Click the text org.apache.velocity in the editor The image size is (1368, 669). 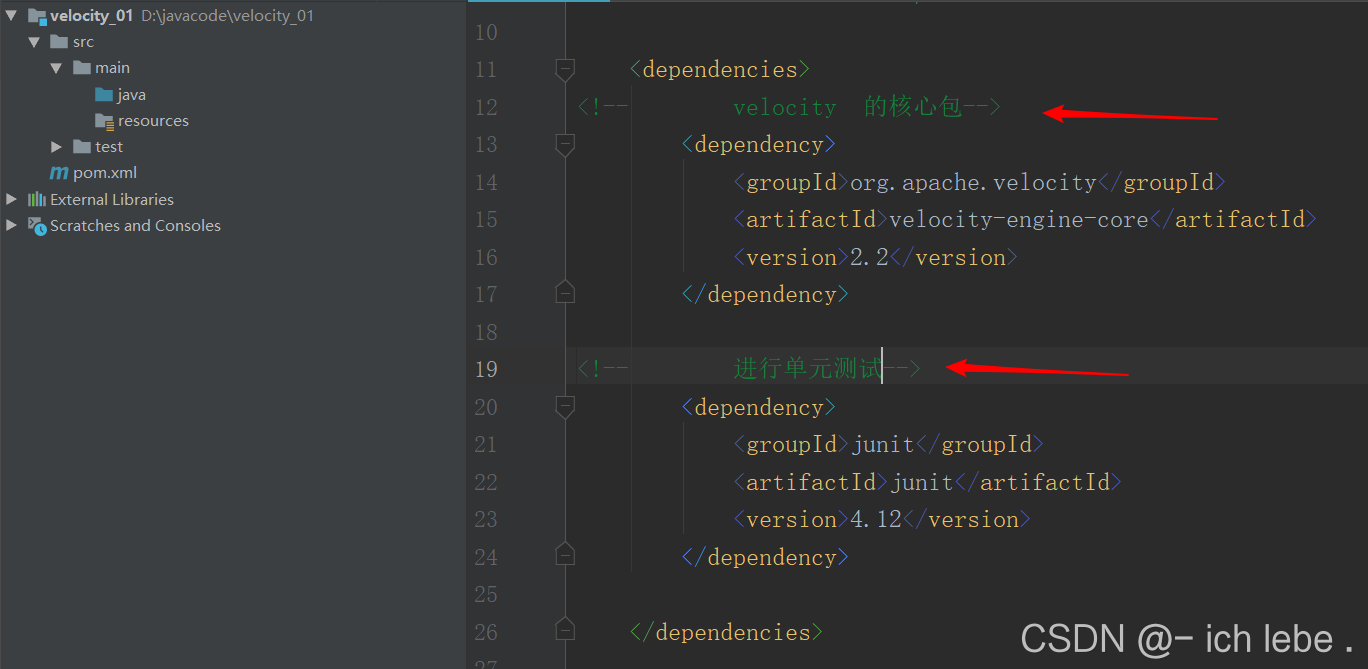coord(974,182)
